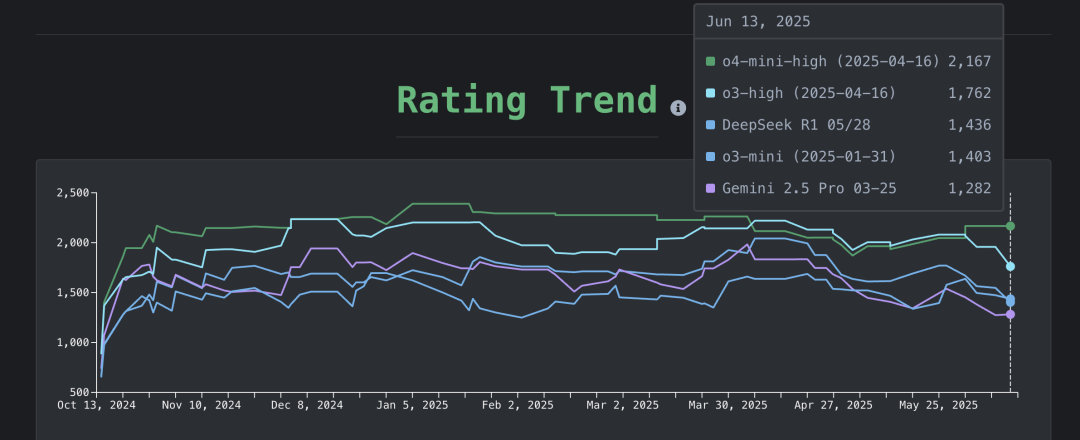Click the Jun 13, 2025 tooltip date

click(x=758, y=21)
